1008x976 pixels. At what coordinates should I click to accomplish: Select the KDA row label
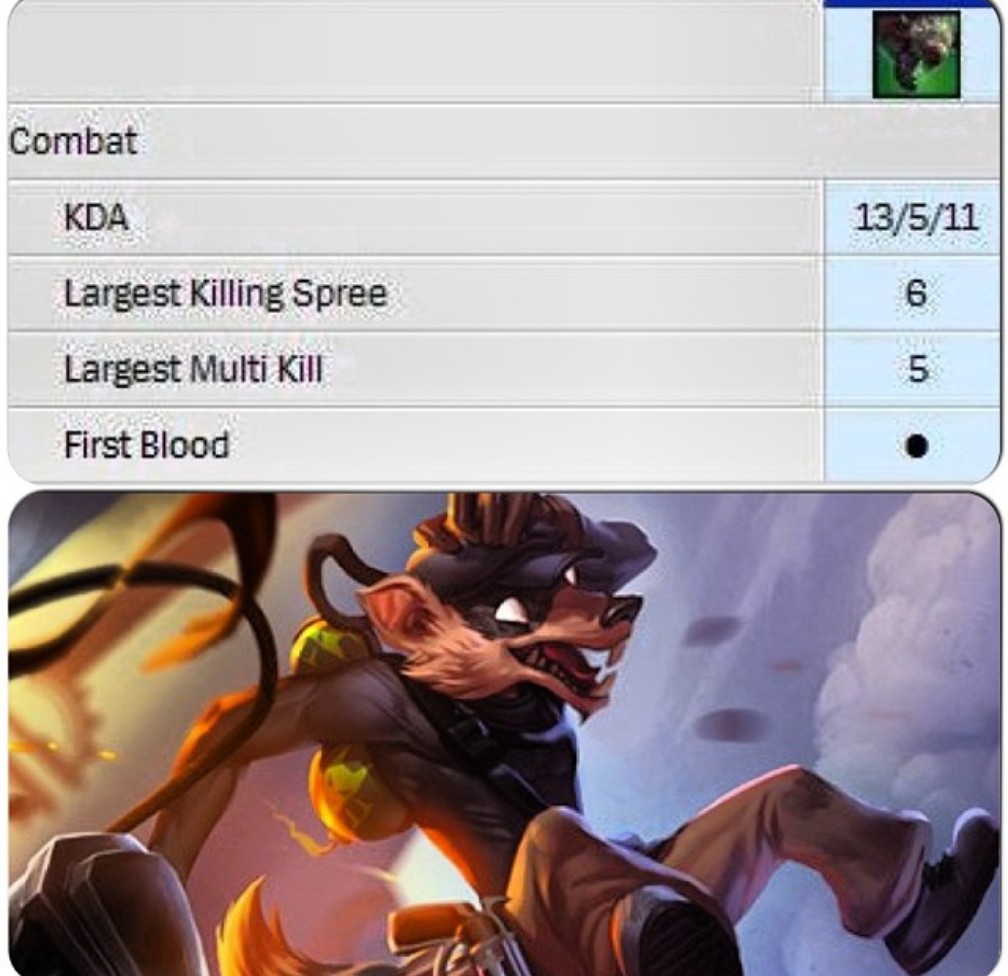96,217
